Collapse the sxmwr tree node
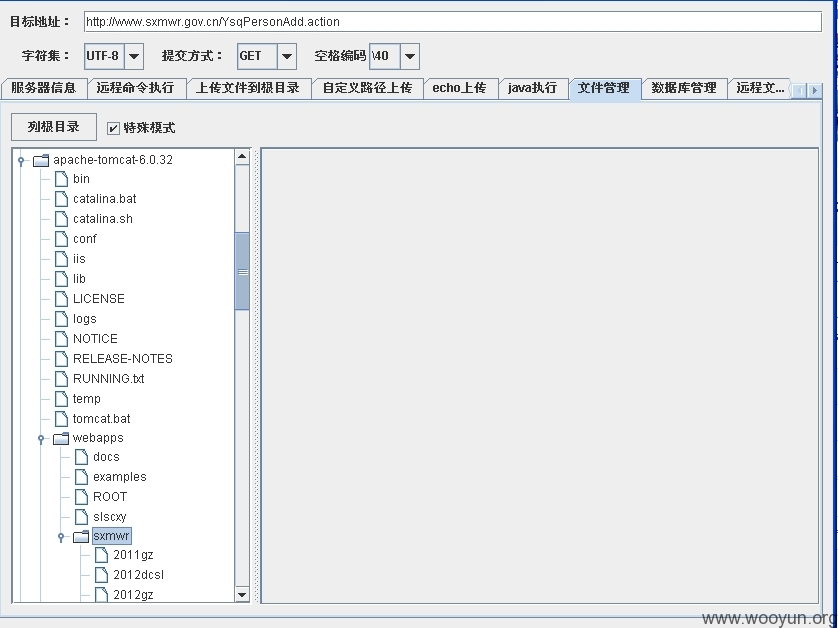The height and width of the screenshot is (628, 838). 61,536
